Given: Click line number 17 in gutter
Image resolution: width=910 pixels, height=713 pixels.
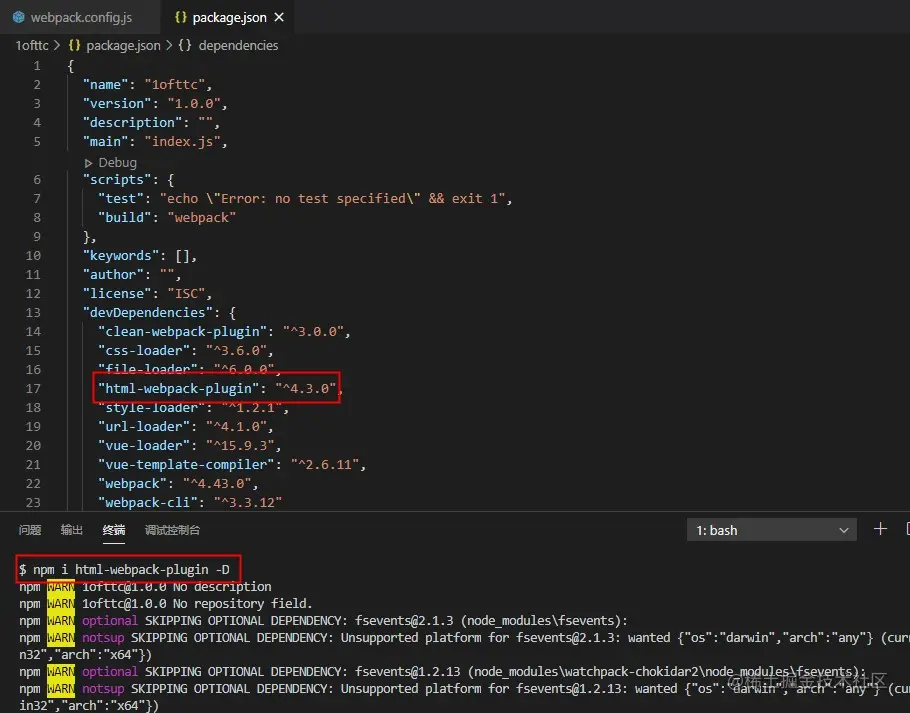Looking at the screenshot, I should click(x=33, y=388).
